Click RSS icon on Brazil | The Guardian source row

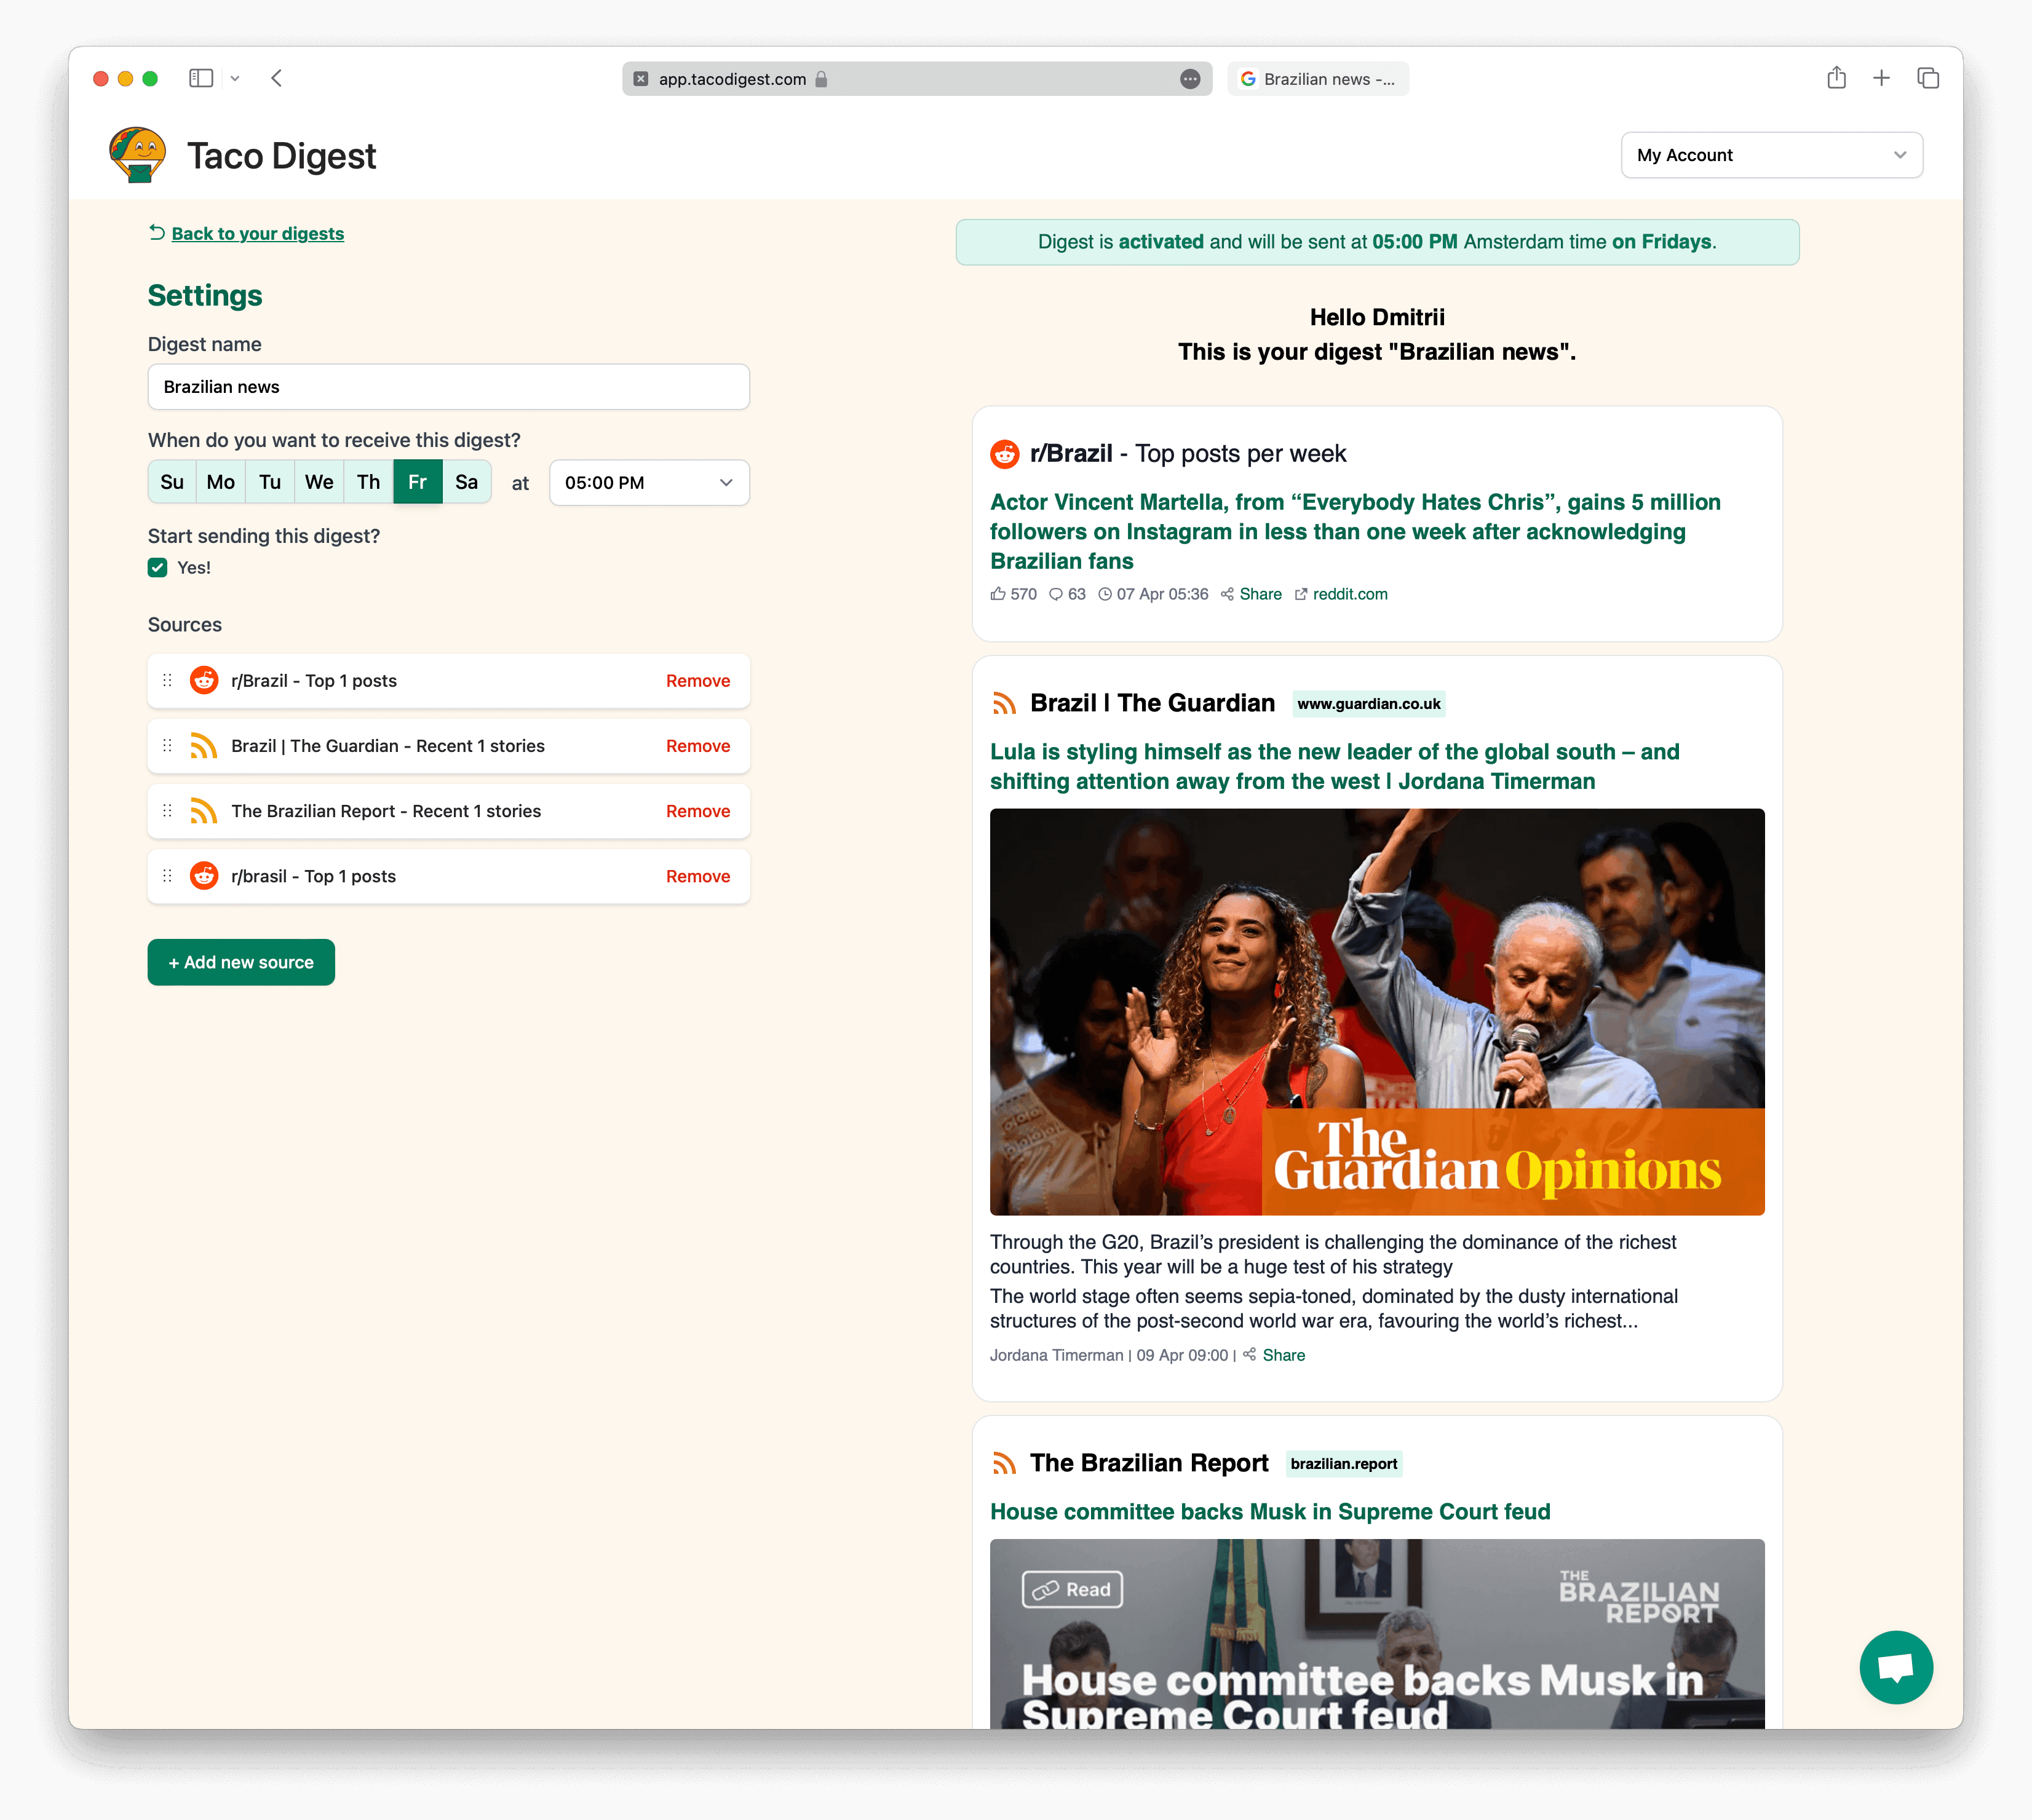[204, 745]
